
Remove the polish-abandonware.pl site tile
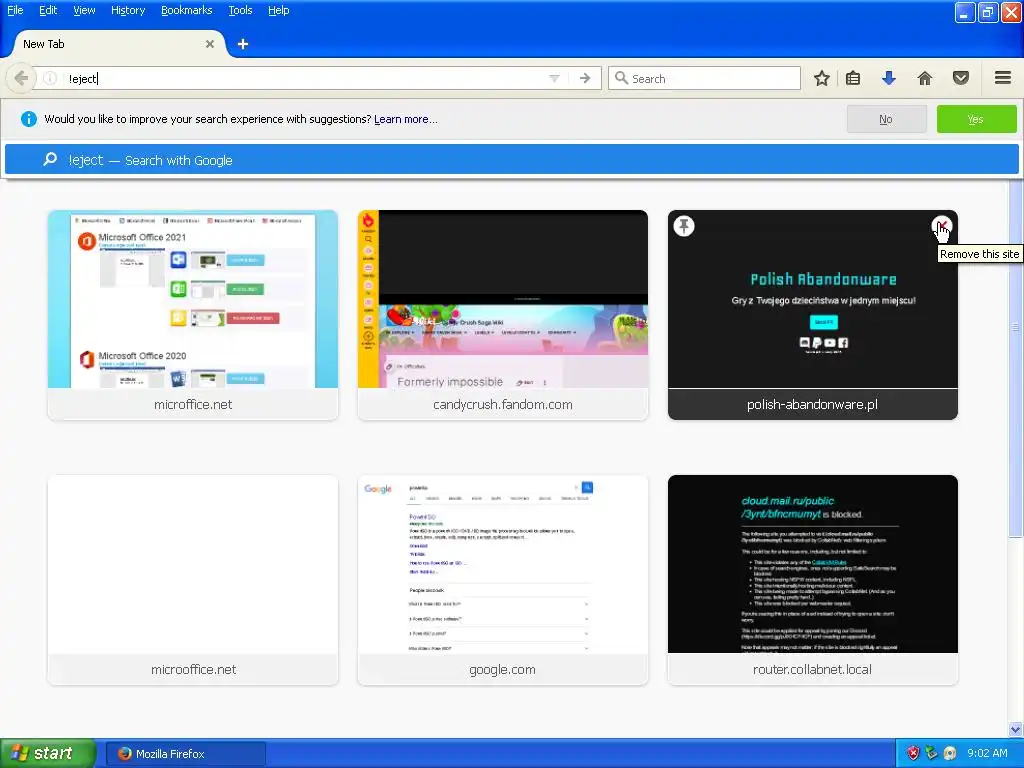point(941,226)
